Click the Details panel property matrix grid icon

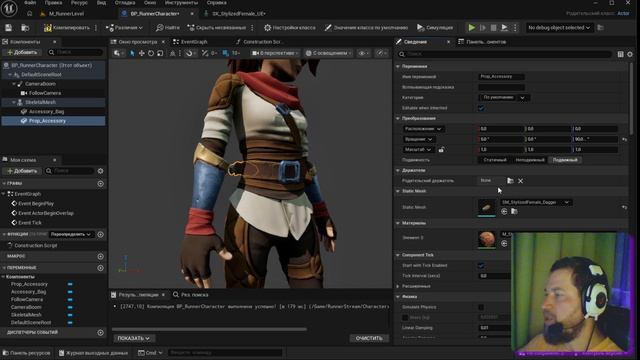(x=620, y=54)
